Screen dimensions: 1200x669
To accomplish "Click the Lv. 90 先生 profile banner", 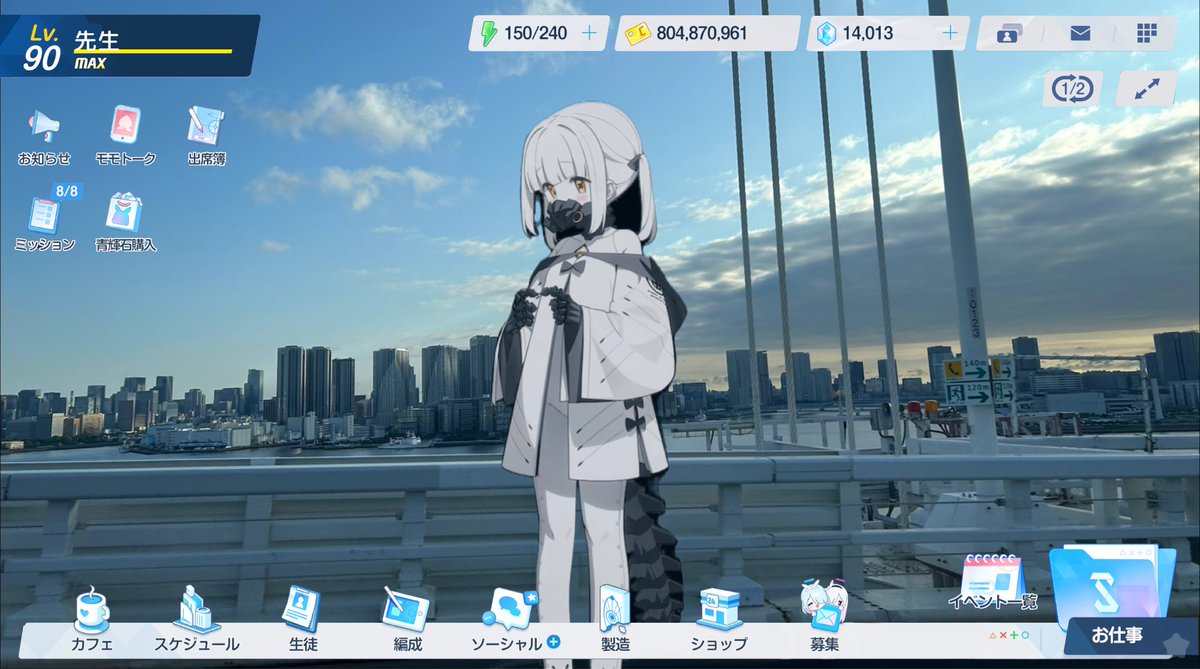I will (x=128, y=44).
